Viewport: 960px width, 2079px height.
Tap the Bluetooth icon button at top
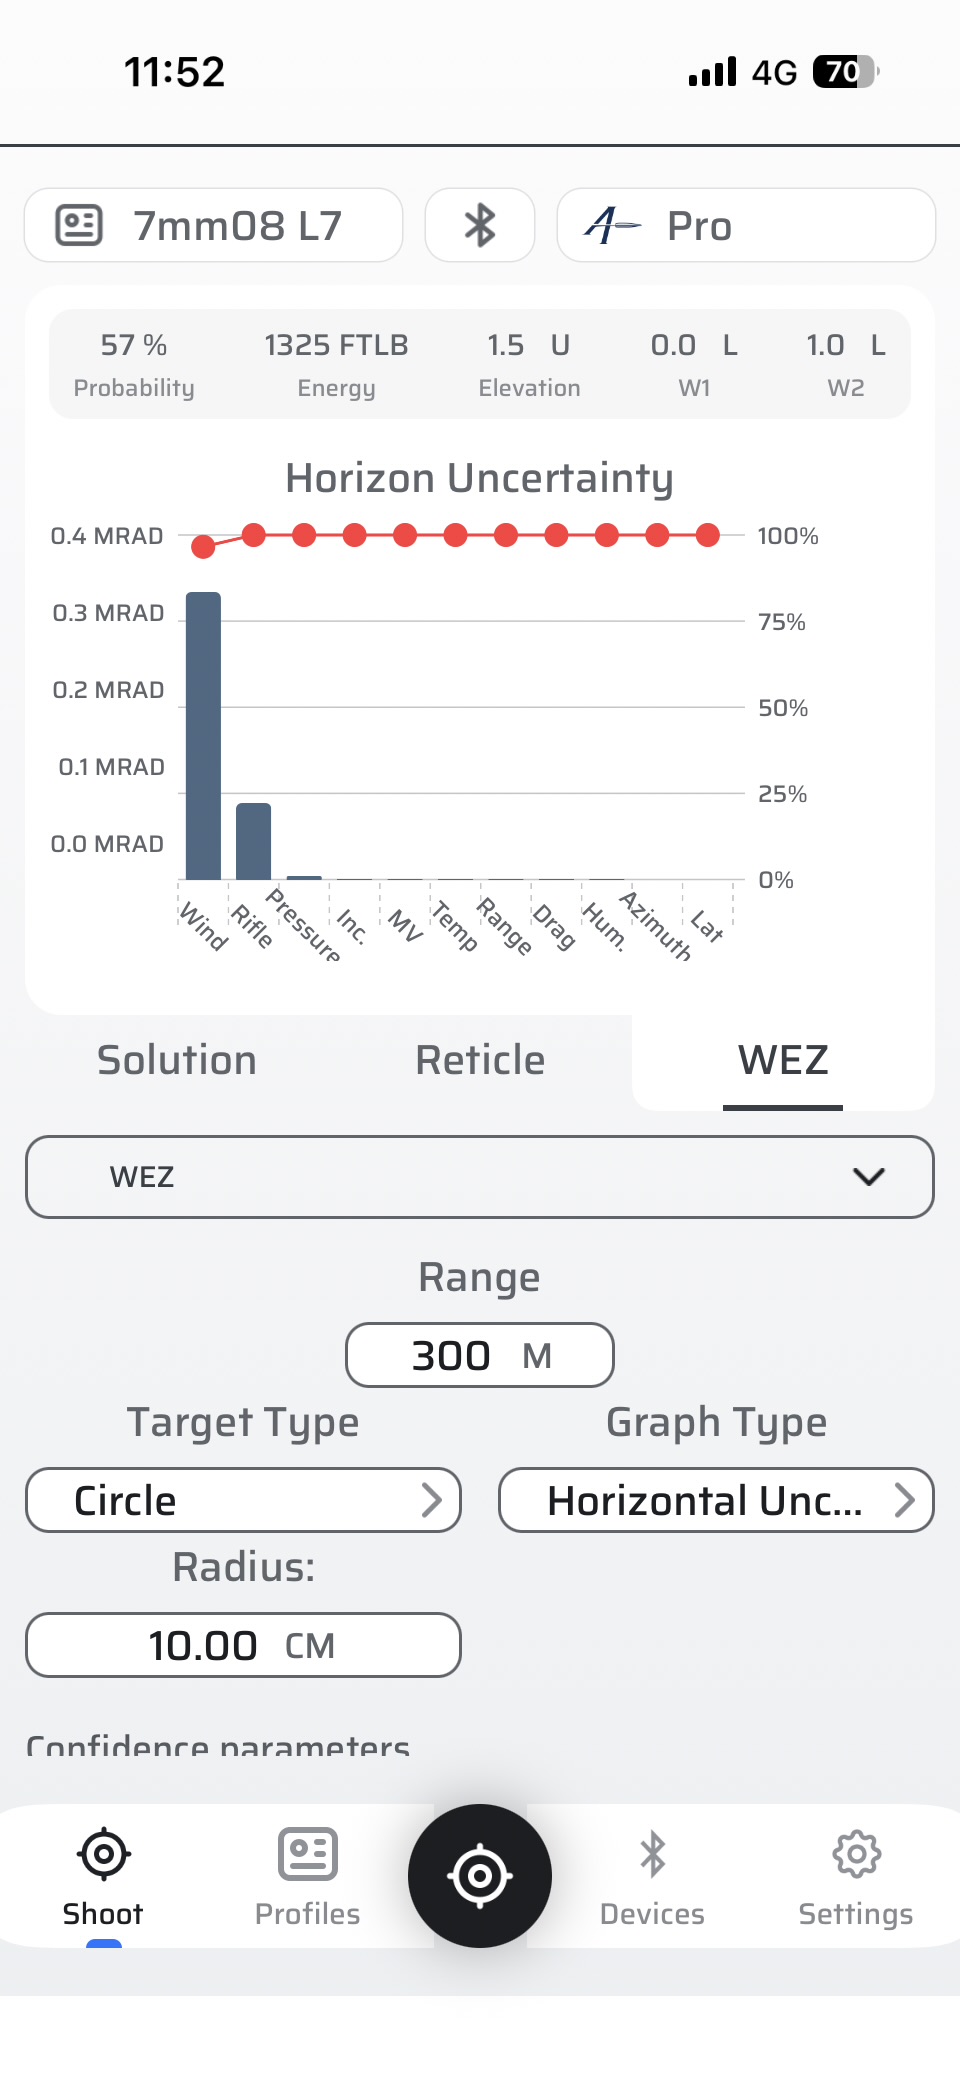click(x=480, y=225)
